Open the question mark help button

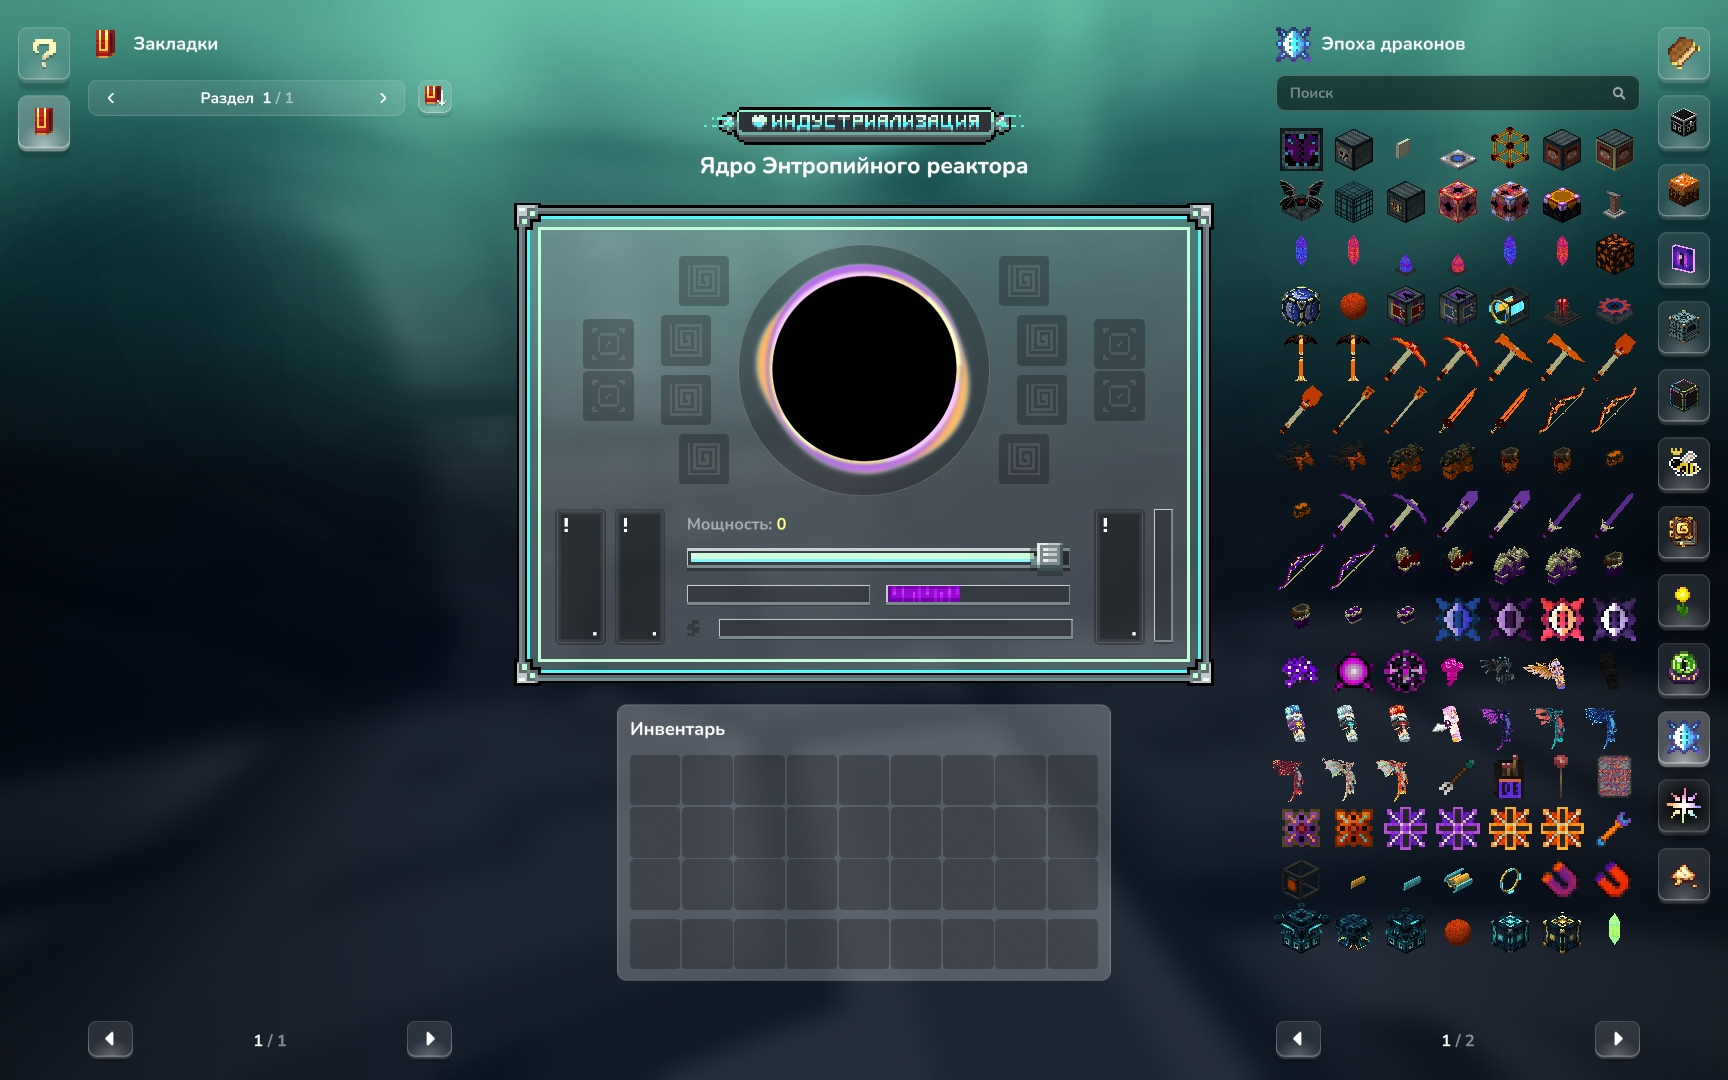pos(44,53)
